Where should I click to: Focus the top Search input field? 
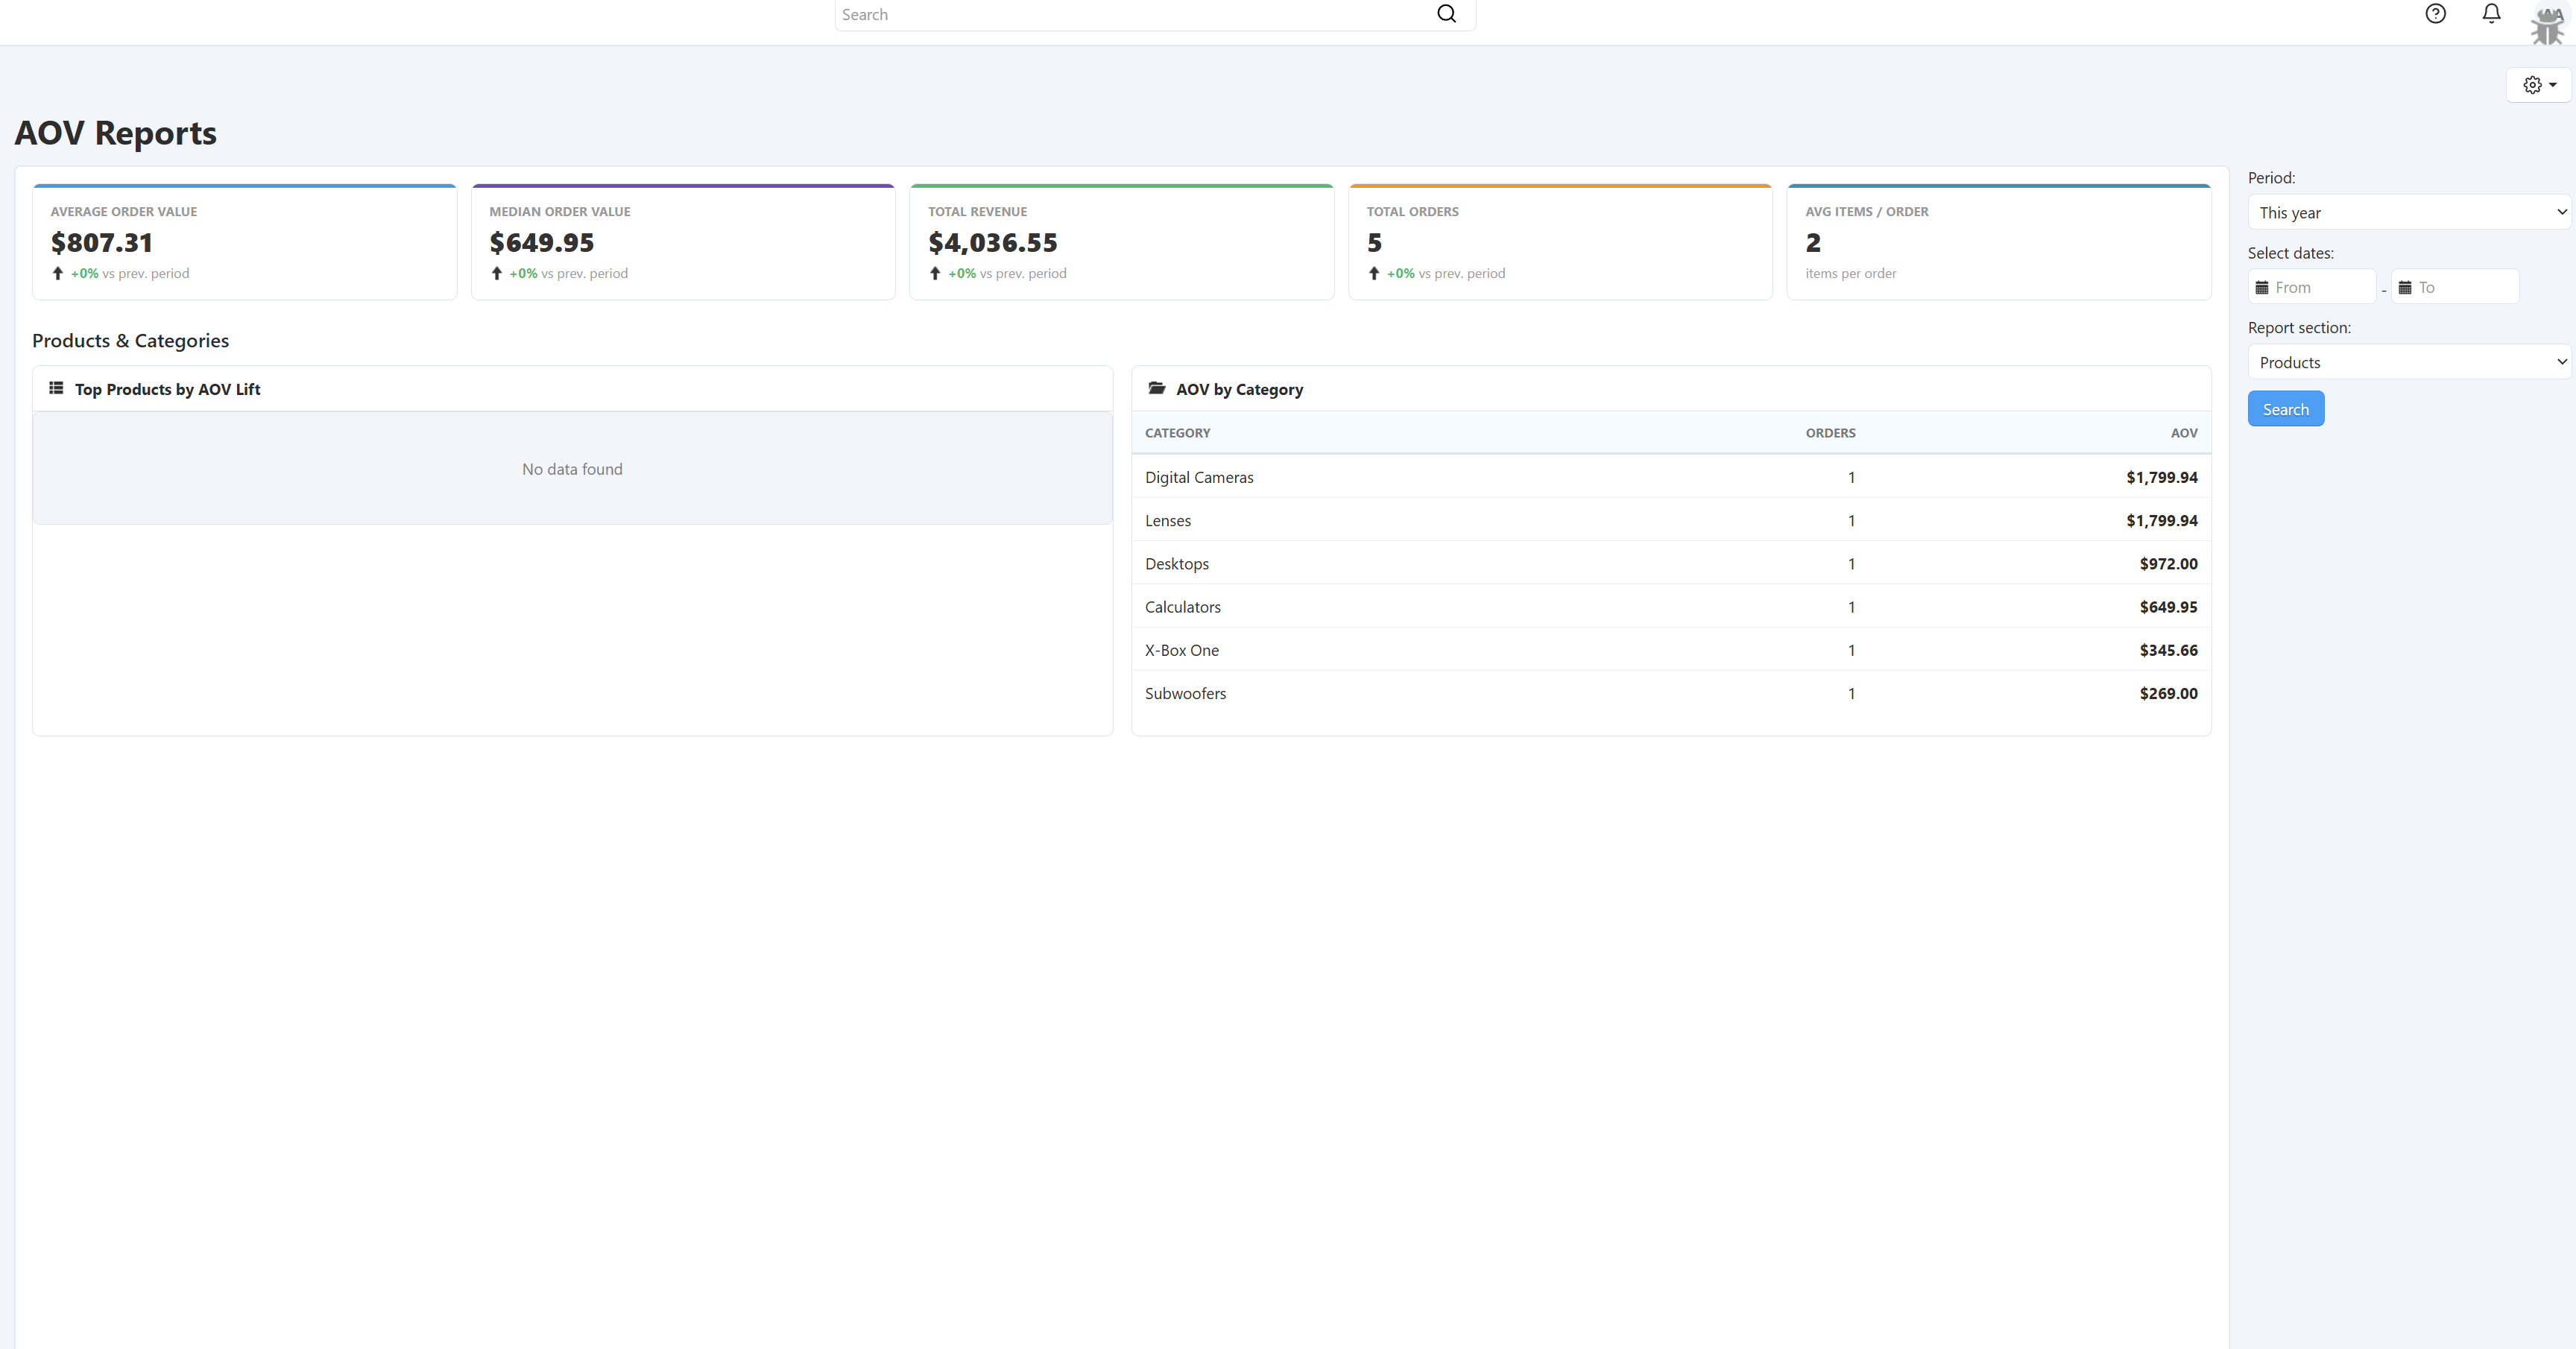(1130, 15)
